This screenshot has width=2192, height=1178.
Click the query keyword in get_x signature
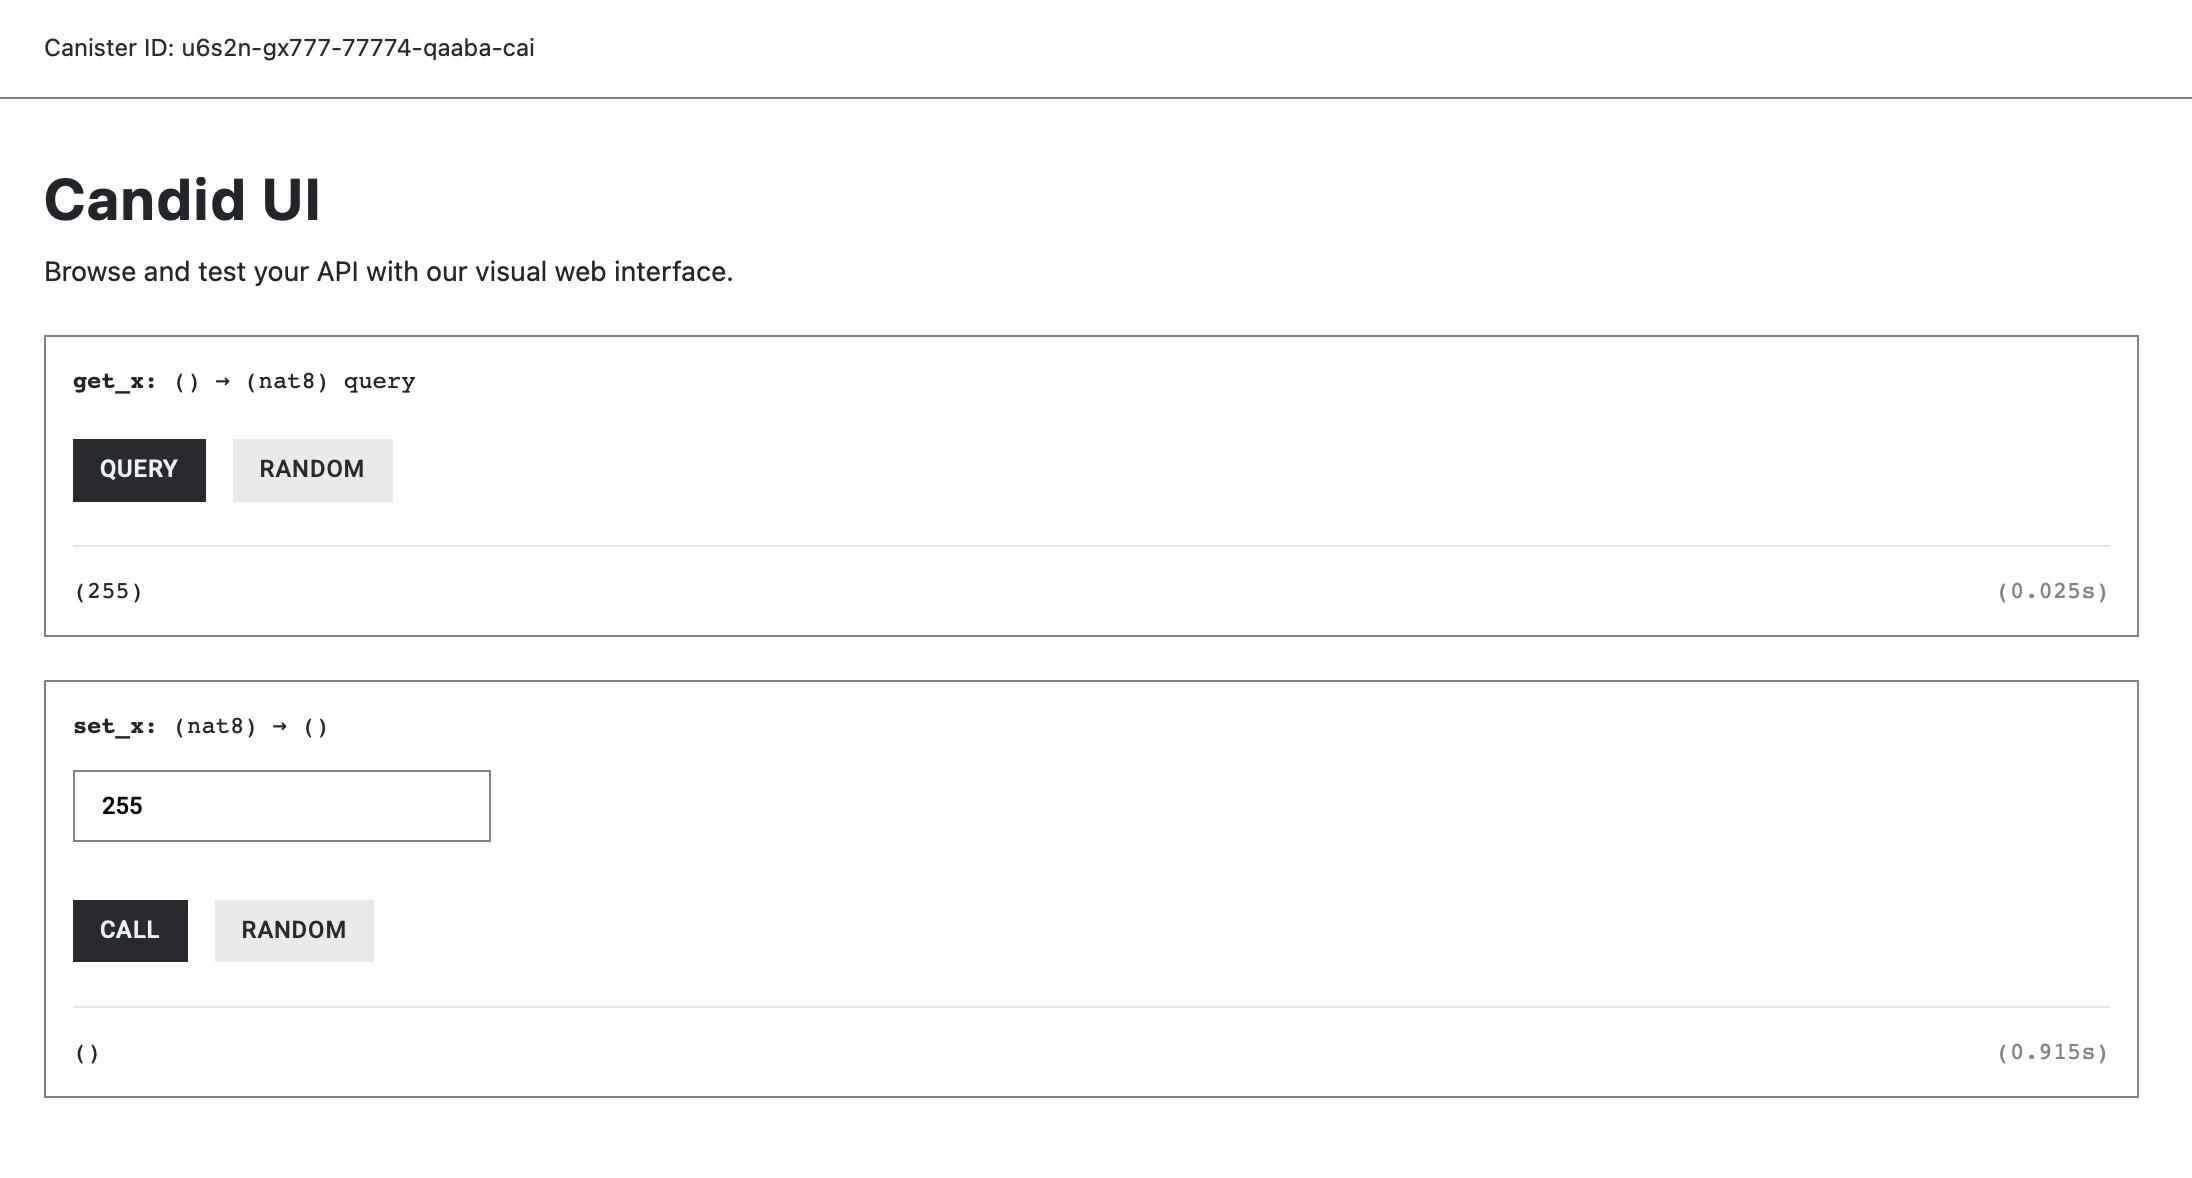(378, 380)
